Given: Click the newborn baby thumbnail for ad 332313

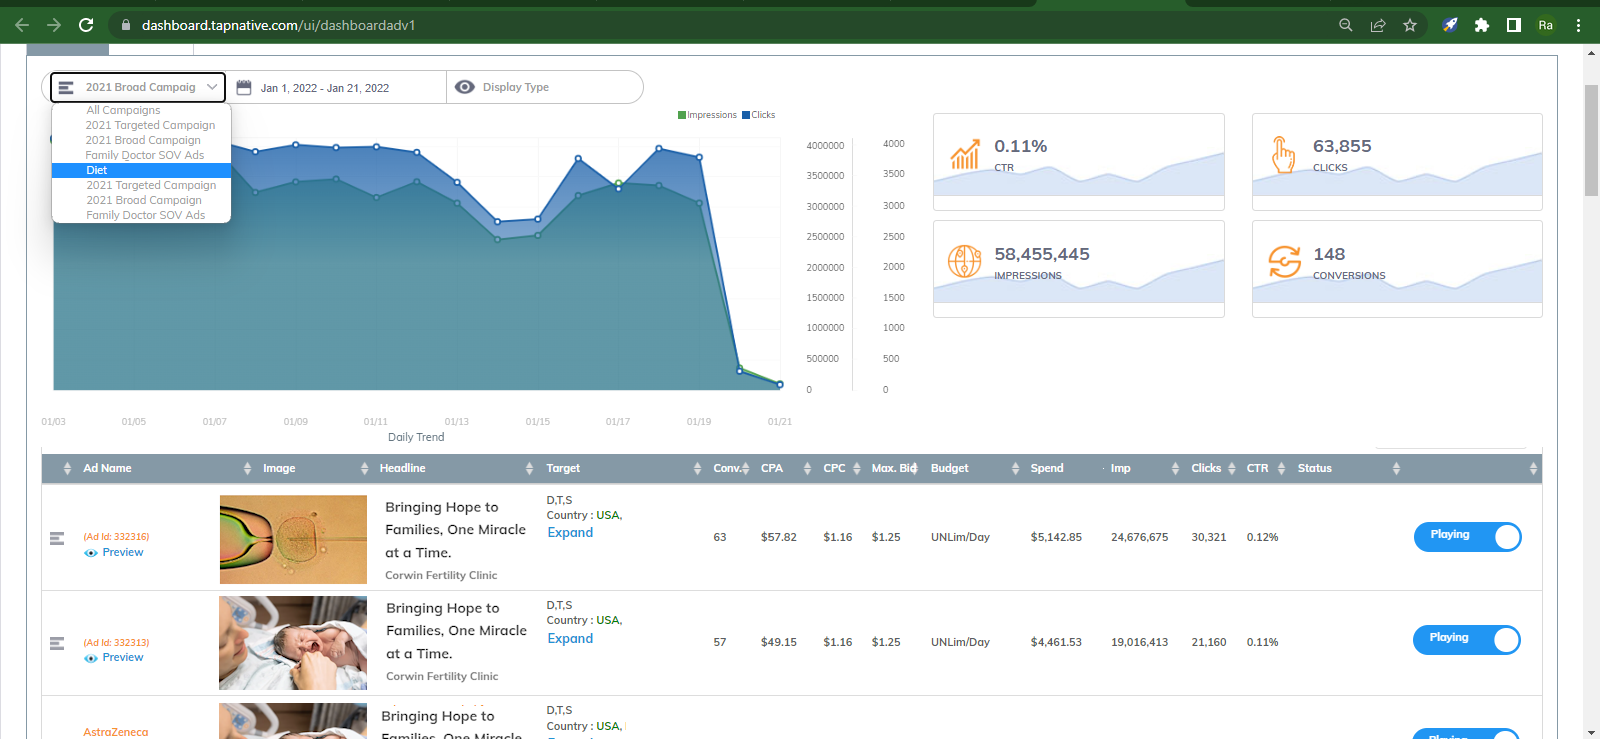Looking at the screenshot, I should 293,643.
